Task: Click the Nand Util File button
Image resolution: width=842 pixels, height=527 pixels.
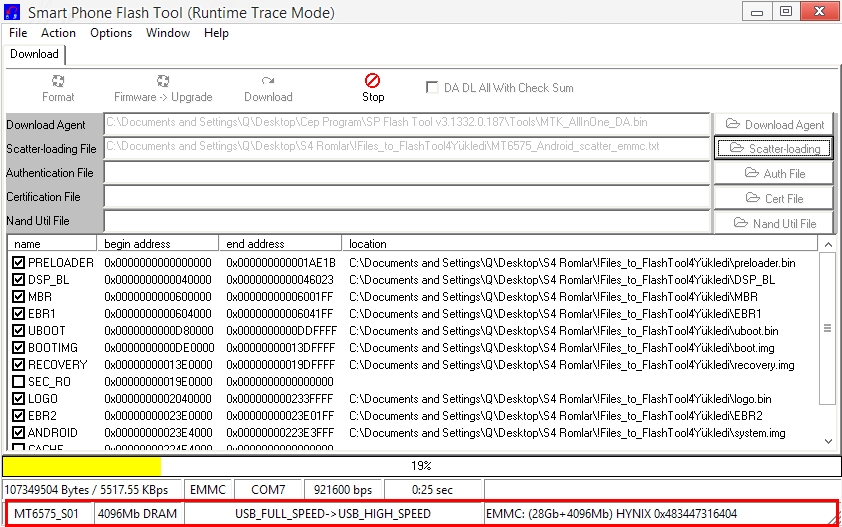Action: click(773, 223)
